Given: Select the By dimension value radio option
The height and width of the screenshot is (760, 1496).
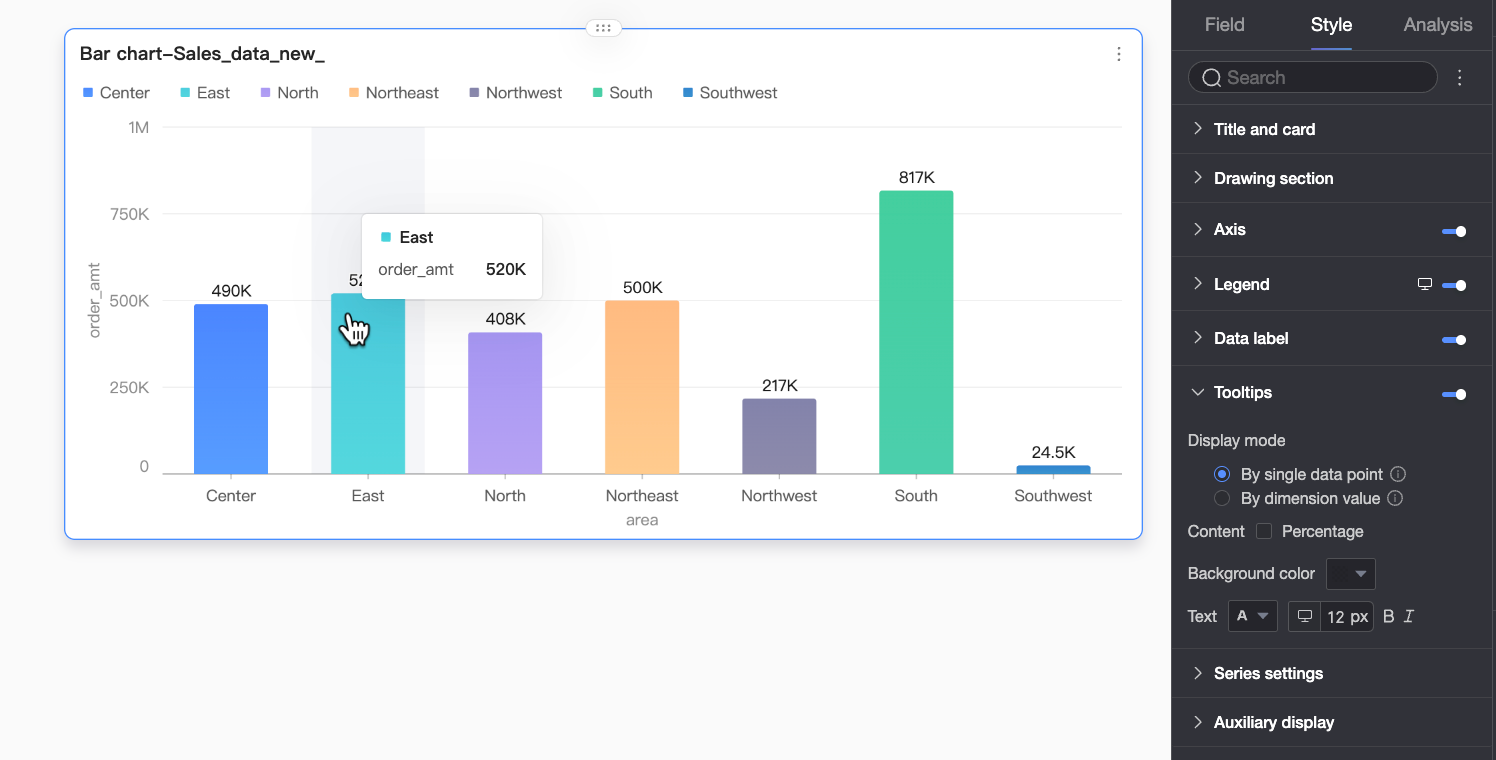Looking at the screenshot, I should coord(1221,498).
